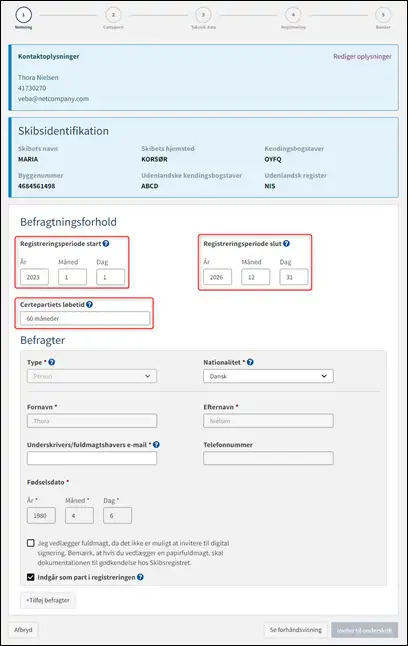Open help icon next to Certepartiets løbetid
Image resolution: width=408 pixels, height=646 pixels.
[x=89, y=304]
